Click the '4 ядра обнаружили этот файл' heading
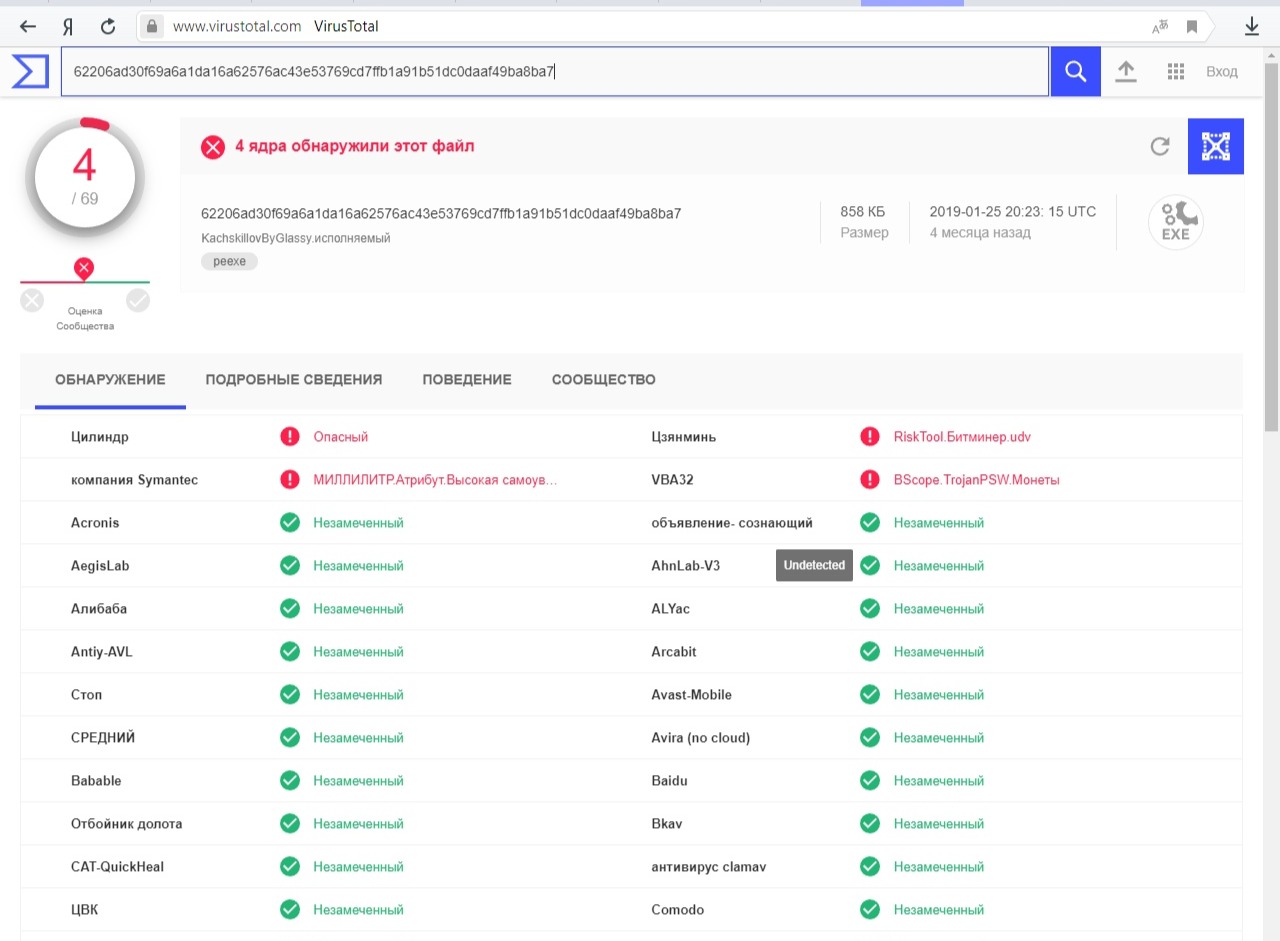 point(355,146)
